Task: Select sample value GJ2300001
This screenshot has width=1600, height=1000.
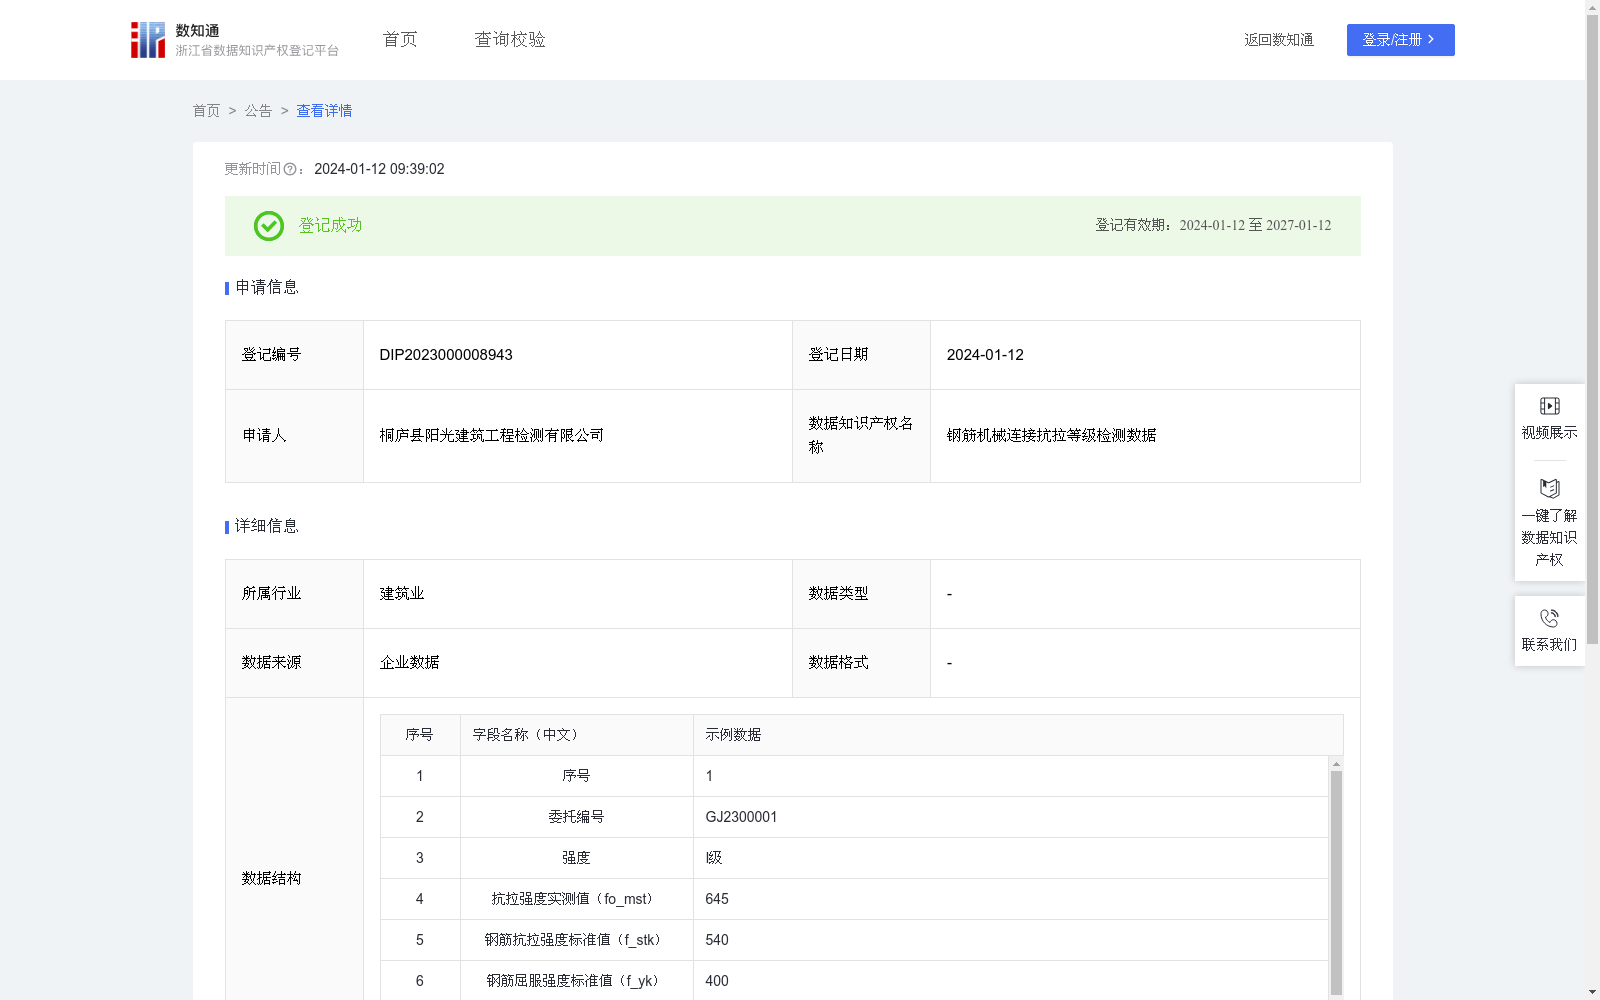Action: (x=741, y=817)
